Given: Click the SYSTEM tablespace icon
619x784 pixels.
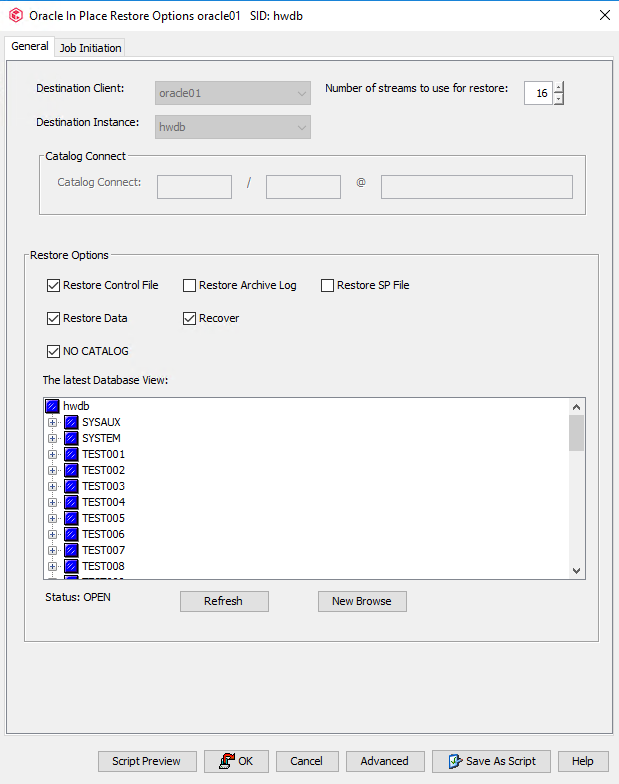Looking at the screenshot, I should 71,438.
